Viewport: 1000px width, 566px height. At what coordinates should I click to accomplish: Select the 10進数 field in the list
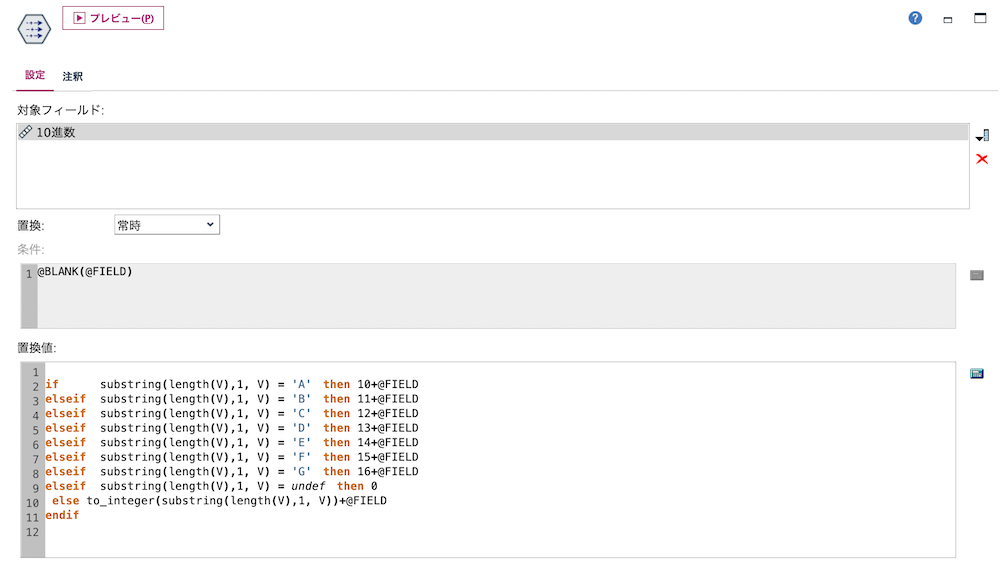pyautogui.click(x=492, y=132)
